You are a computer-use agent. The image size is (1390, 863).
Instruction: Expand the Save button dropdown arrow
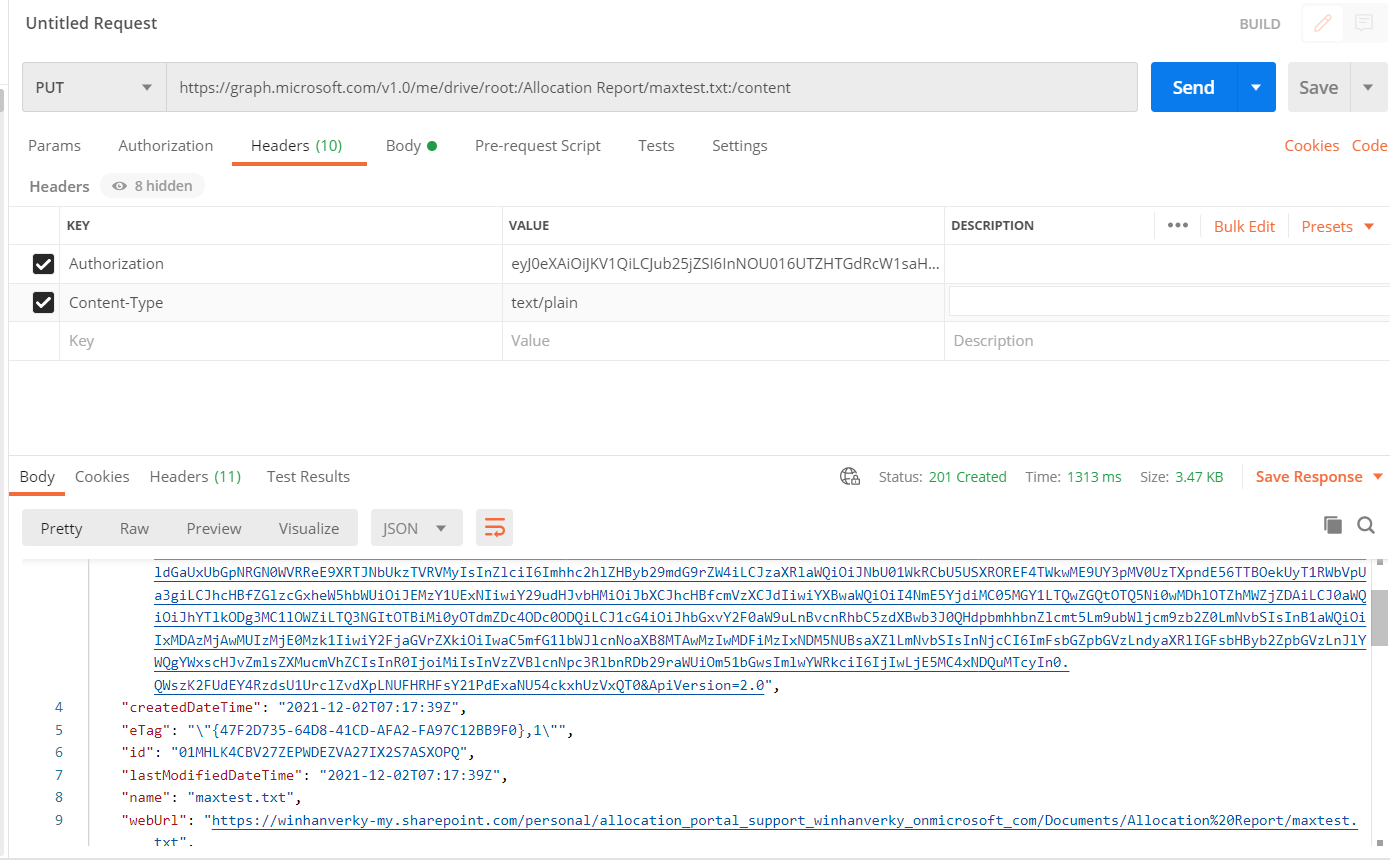coord(1368,87)
